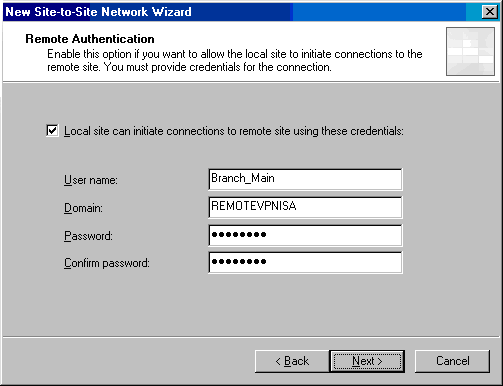This screenshot has height=386, width=503.
Task: Click the 'User name:' label
Action: 91,180
